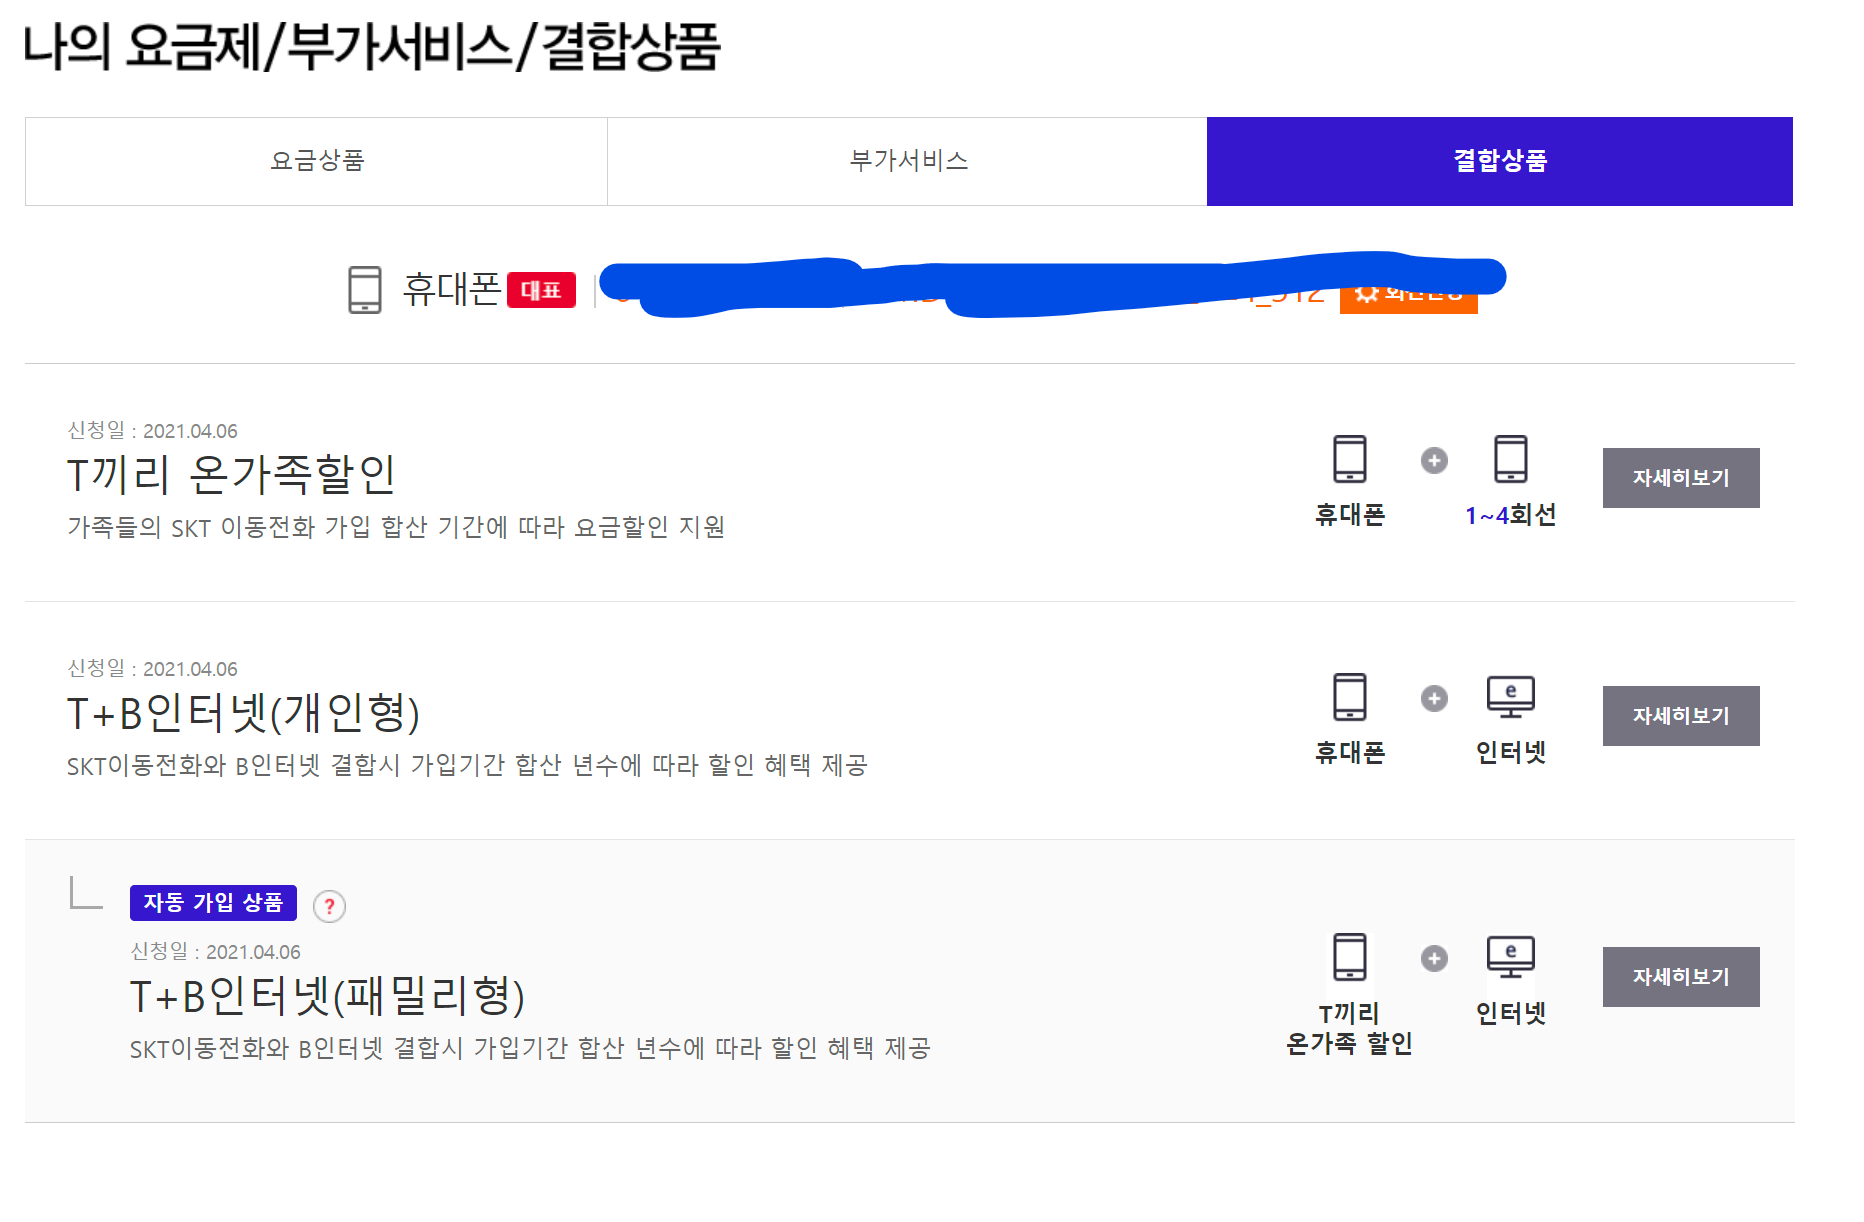1864x1222 pixels.
Task: View details for T끼리 온가족할인
Action: [x=1680, y=478]
